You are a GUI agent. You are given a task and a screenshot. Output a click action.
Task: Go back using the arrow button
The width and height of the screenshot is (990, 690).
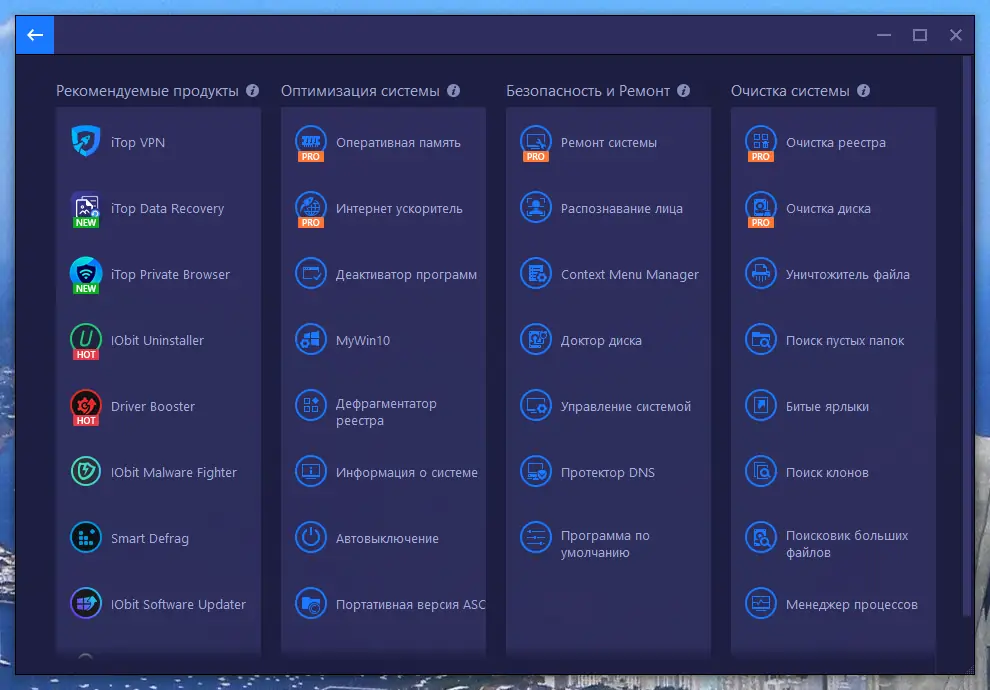click(35, 35)
